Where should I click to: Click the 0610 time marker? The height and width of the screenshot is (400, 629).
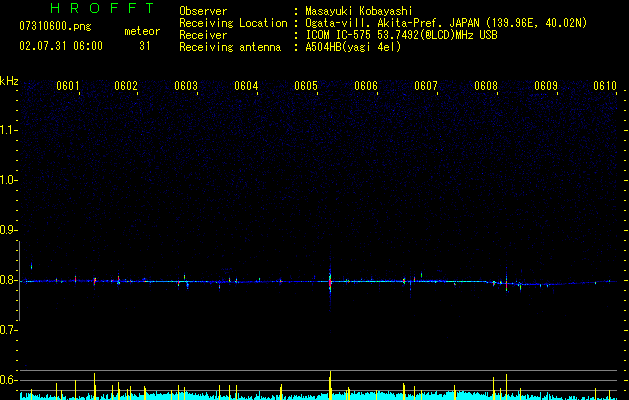pyautogui.click(x=605, y=86)
